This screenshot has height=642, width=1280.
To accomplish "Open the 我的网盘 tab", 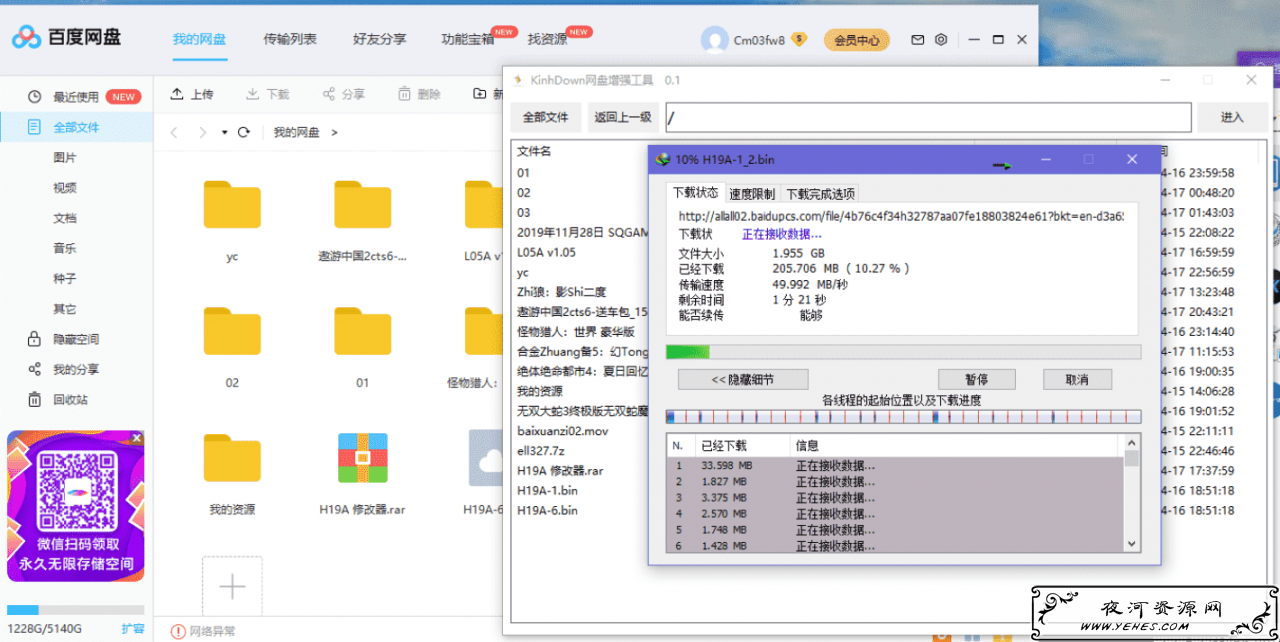I will pyautogui.click(x=199, y=39).
